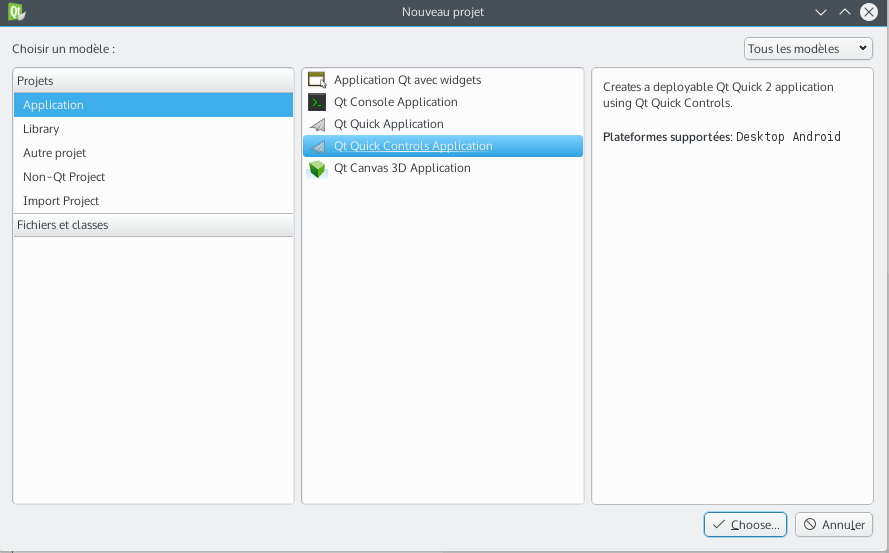Select the Application project category
This screenshot has width=889, height=553.
(x=153, y=105)
